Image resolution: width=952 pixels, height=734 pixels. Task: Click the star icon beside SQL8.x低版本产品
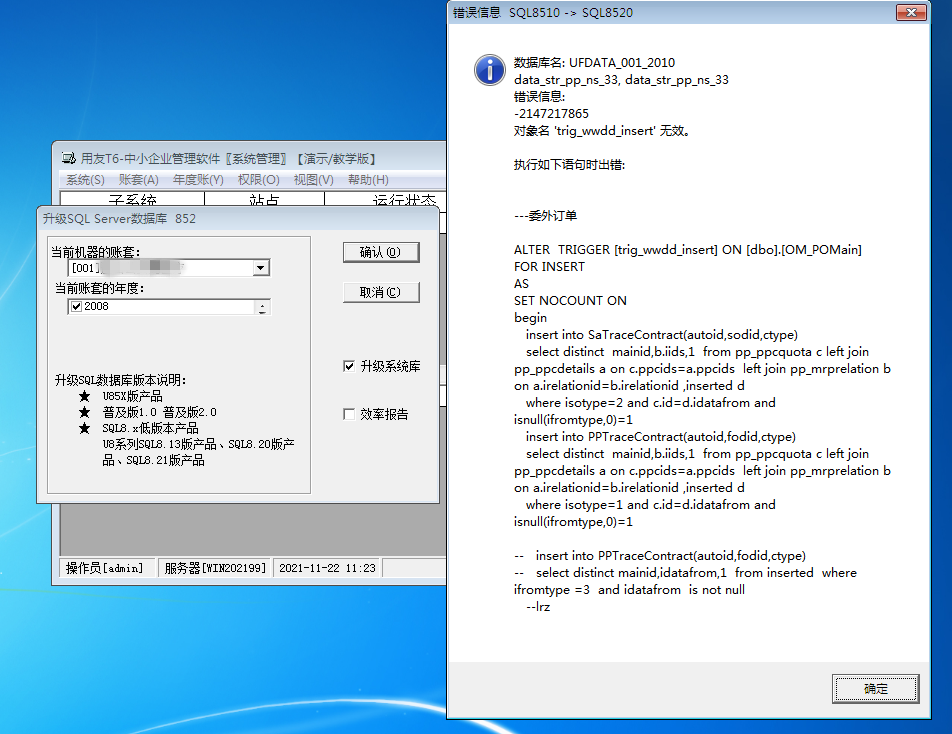(84, 429)
